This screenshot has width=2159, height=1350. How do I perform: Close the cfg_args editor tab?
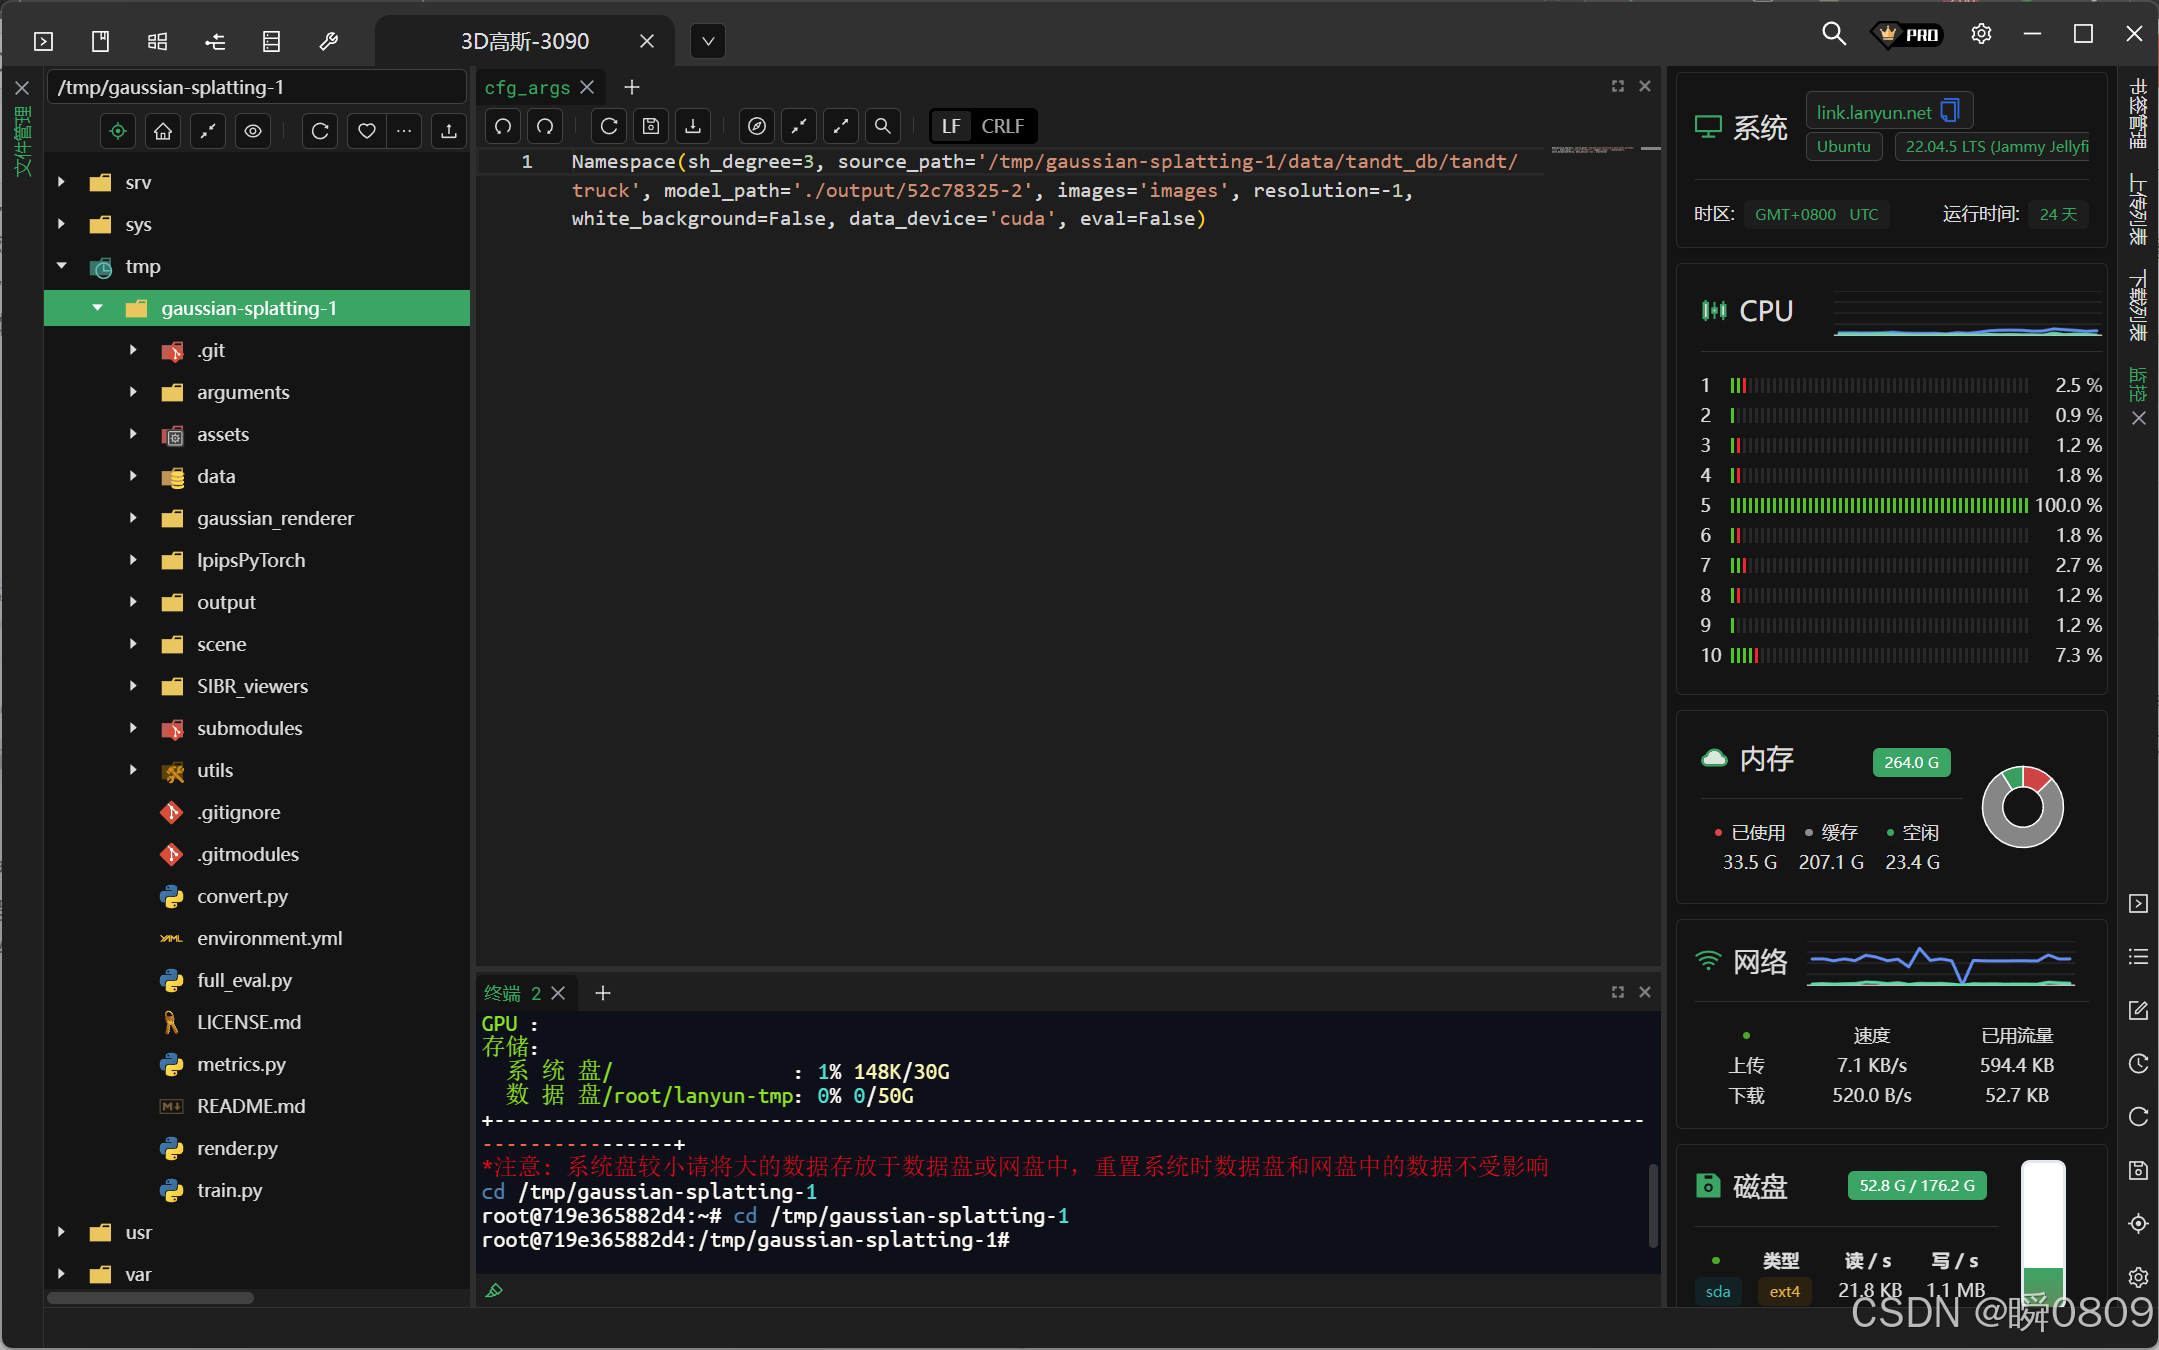point(588,87)
